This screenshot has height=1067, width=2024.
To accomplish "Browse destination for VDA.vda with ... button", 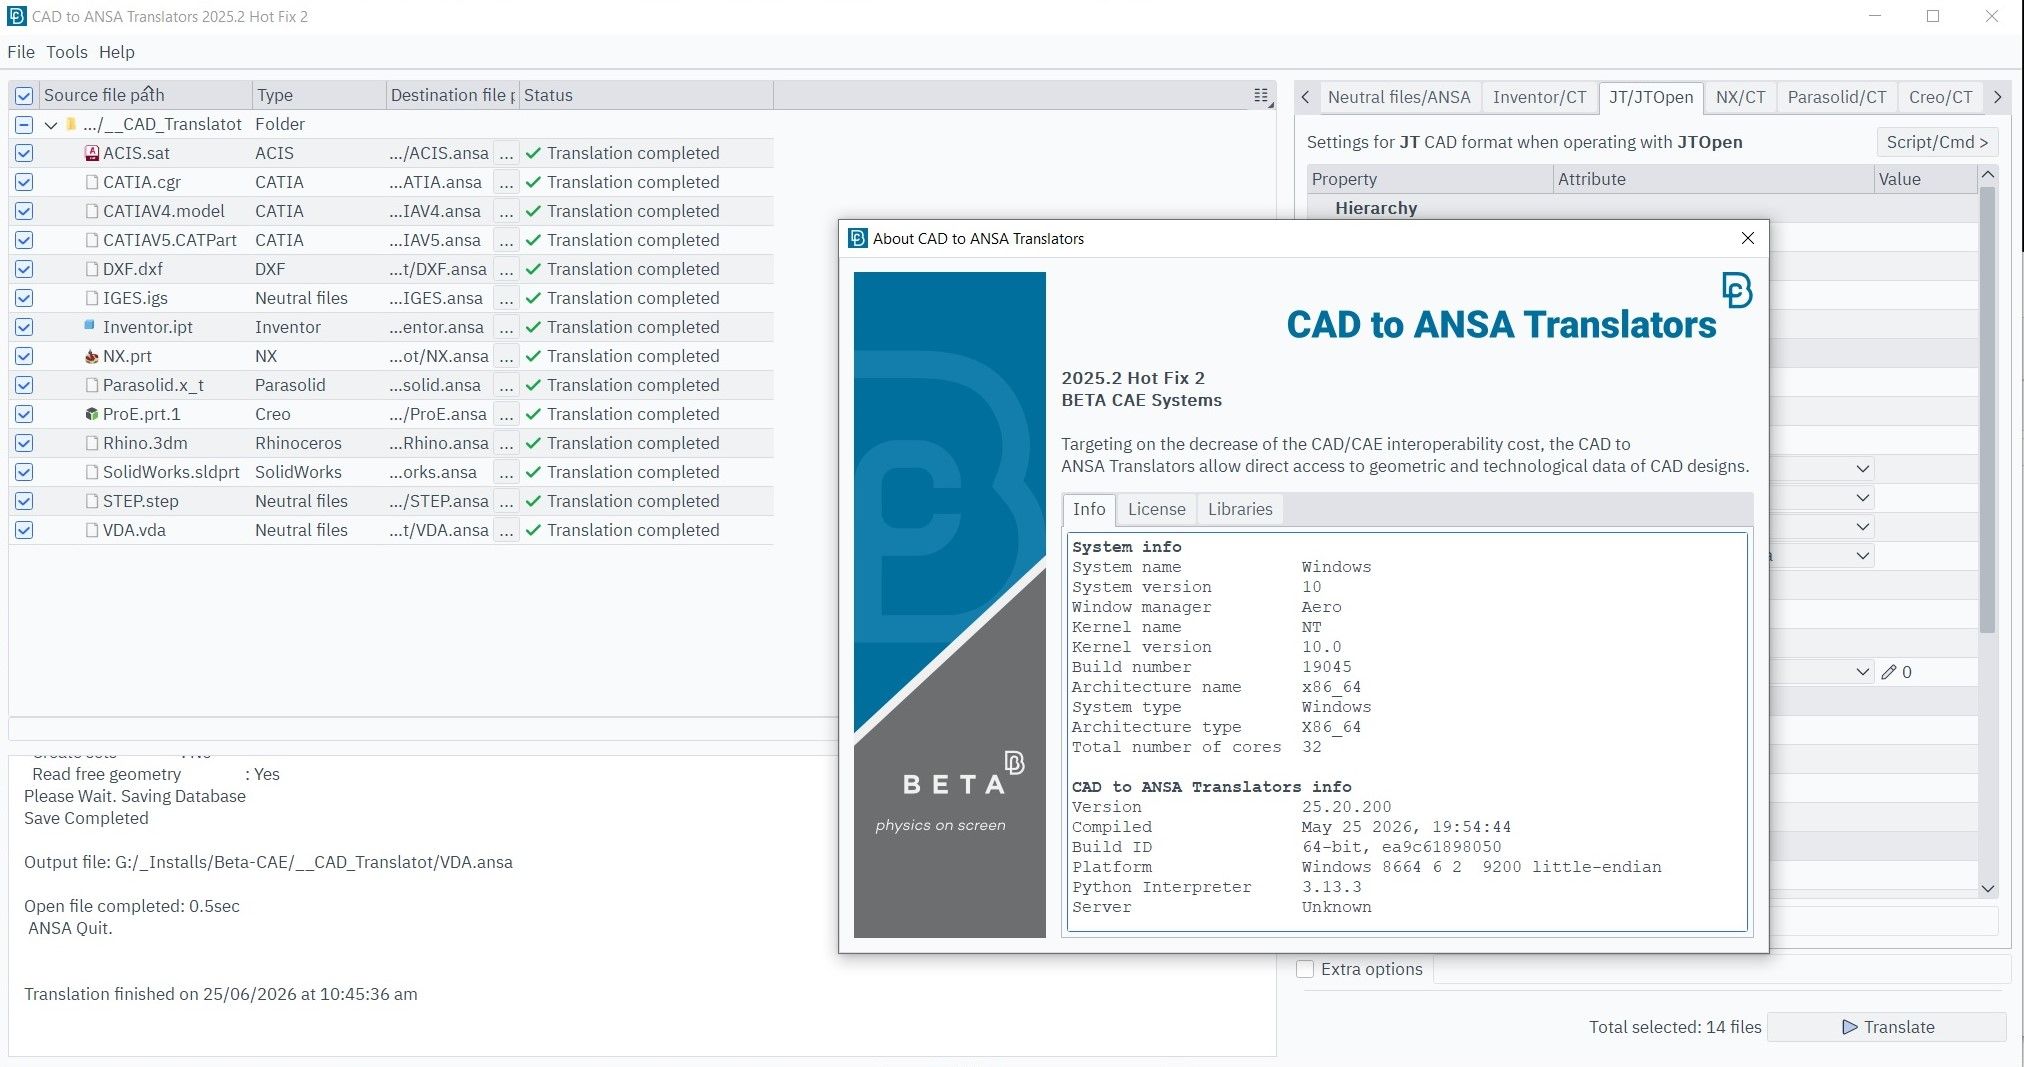I will point(506,530).
